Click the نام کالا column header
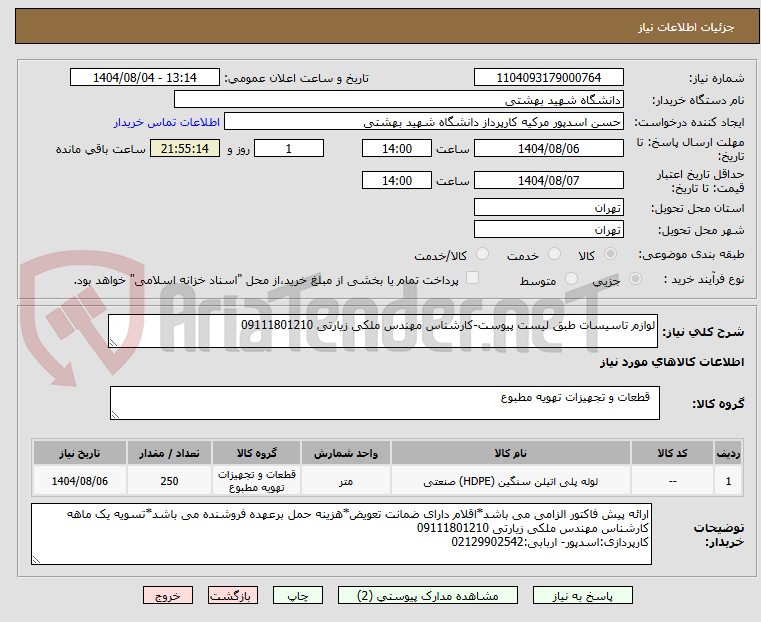 tap(511, 453)
